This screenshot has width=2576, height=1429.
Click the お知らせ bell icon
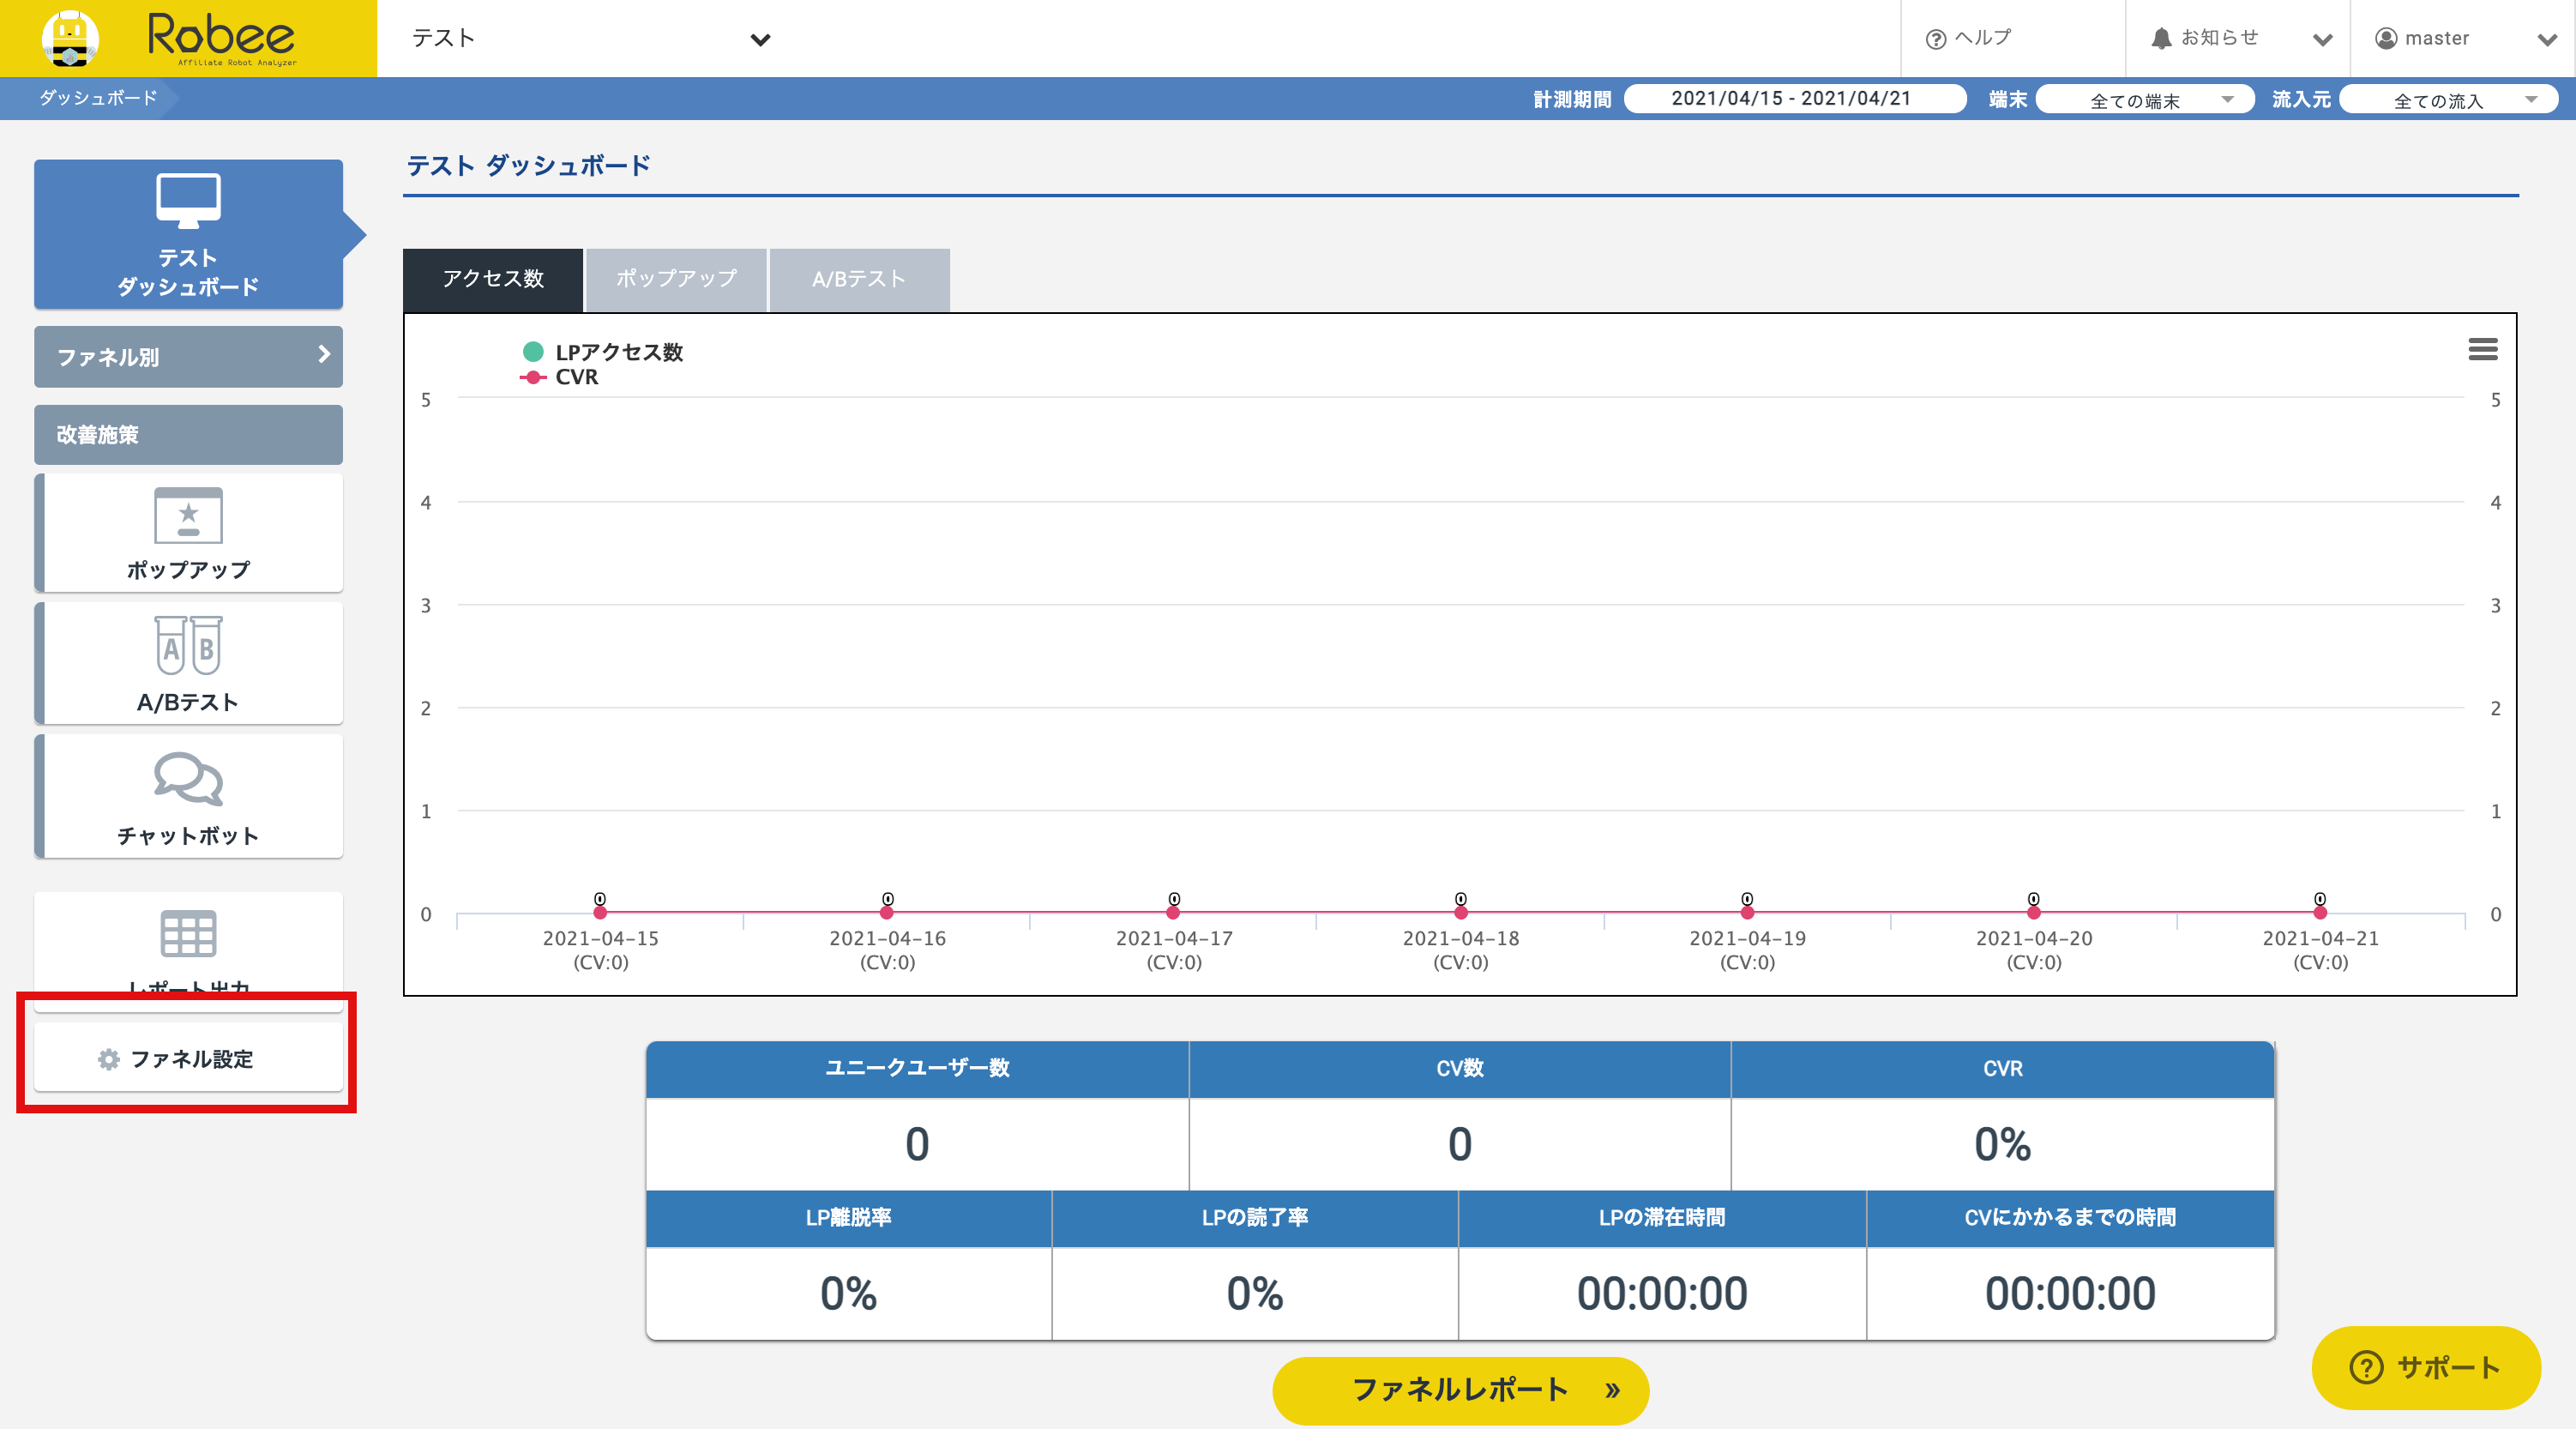[x=2161, y=38]
